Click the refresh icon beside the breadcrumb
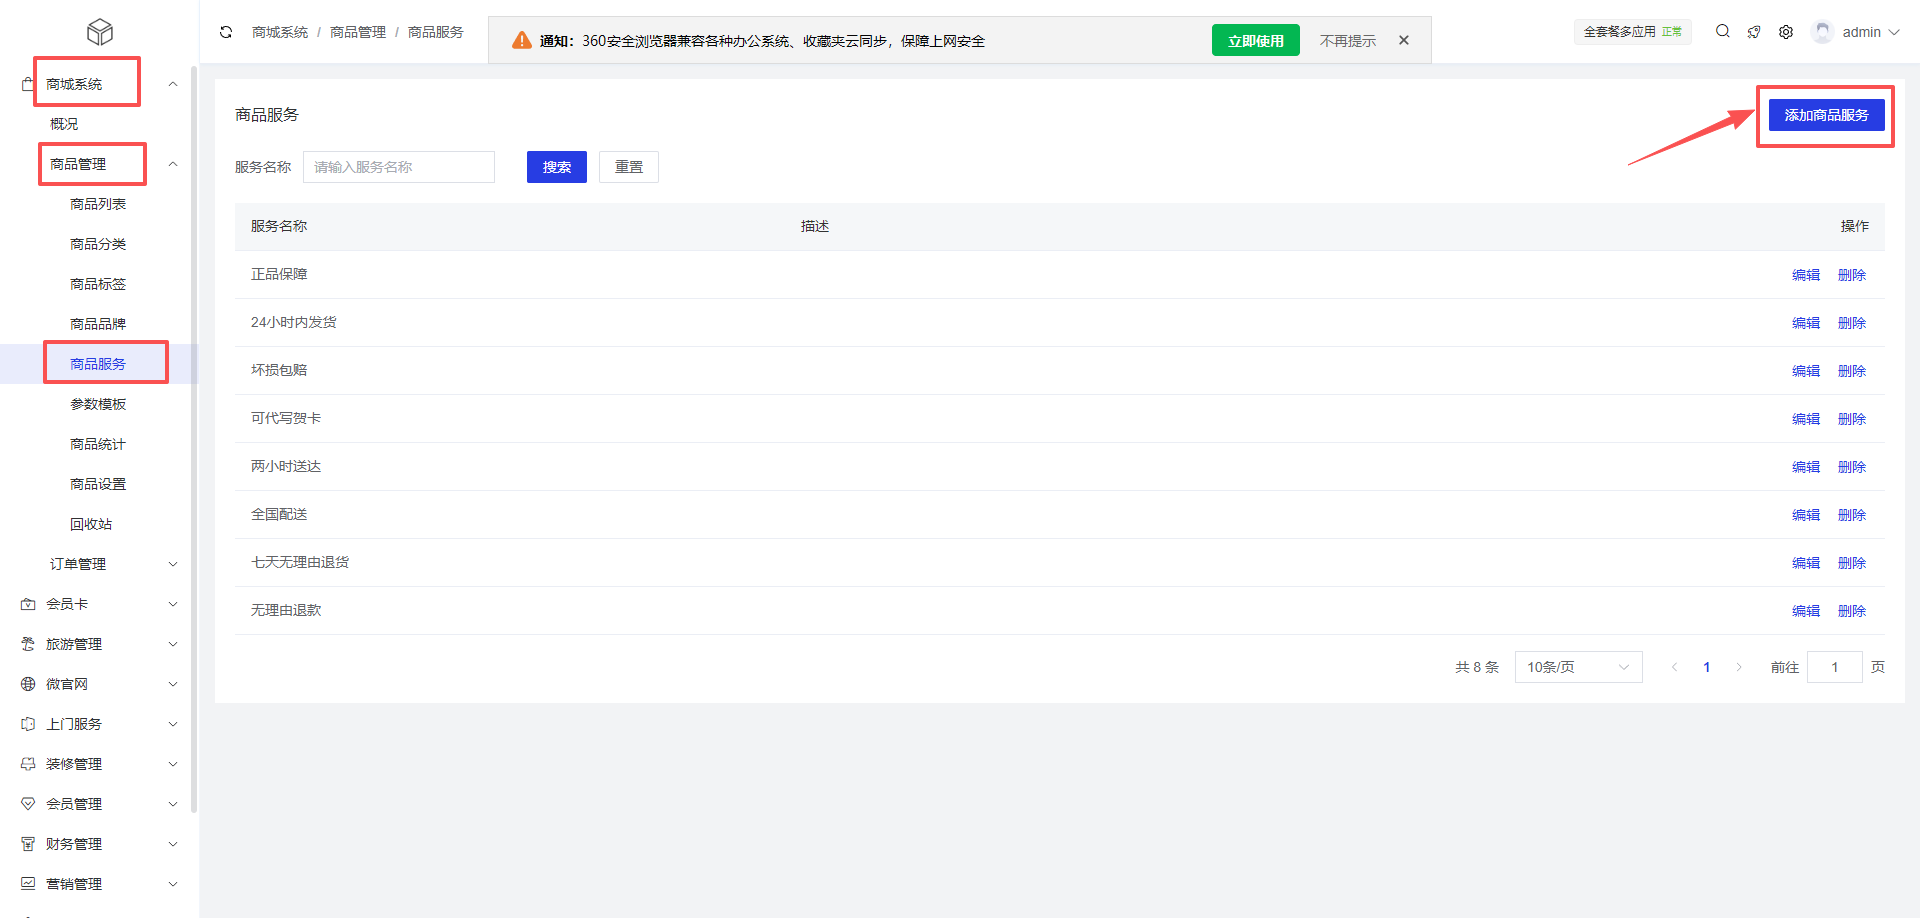The height and width of the screenshot is (918, 1920). coord(226,32)
